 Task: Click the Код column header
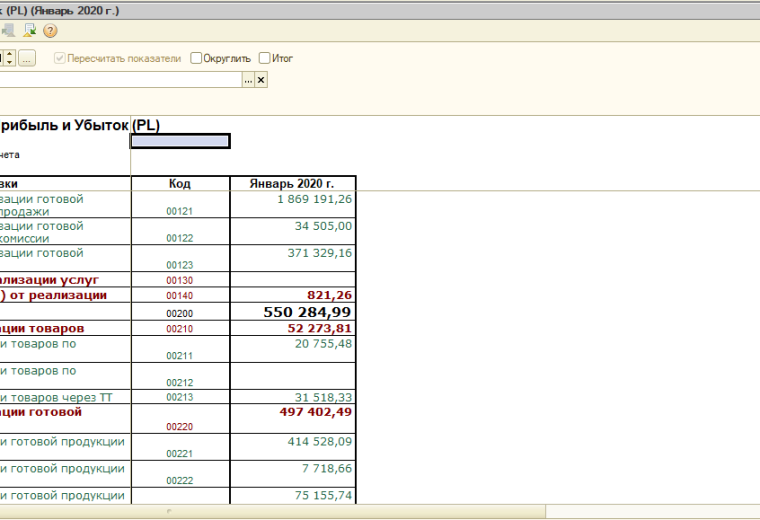(x=180, y=184)
